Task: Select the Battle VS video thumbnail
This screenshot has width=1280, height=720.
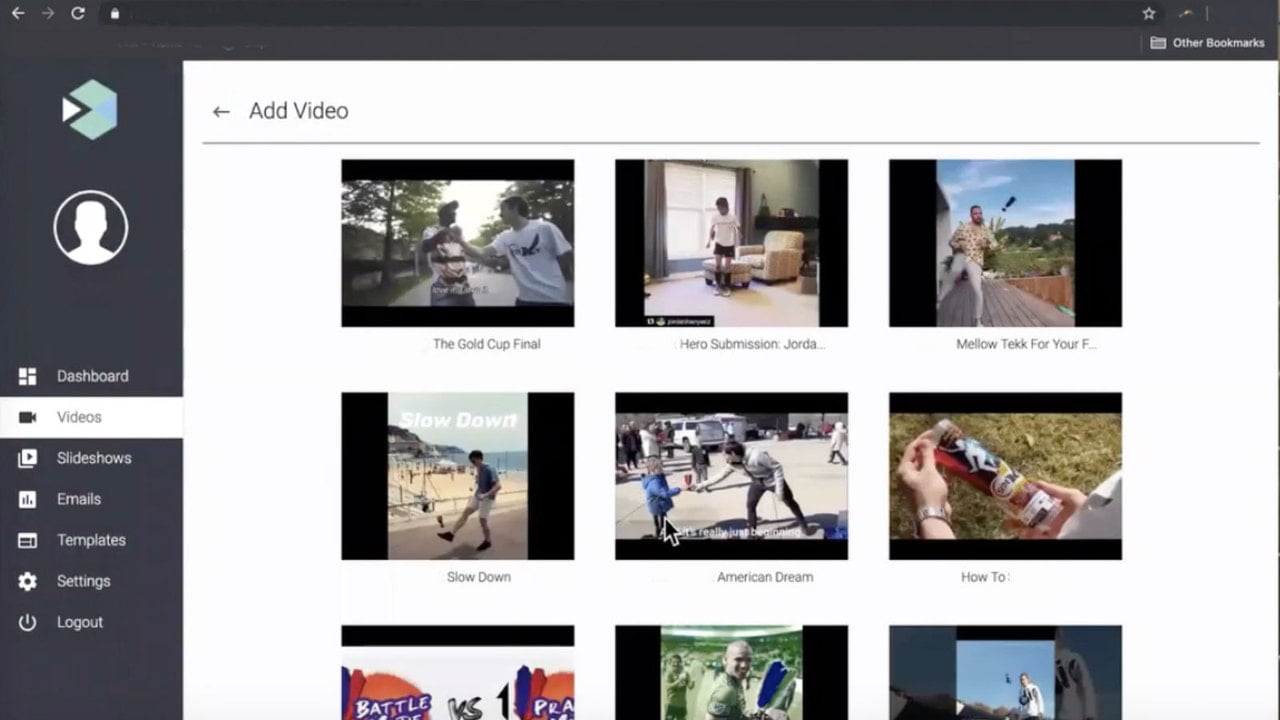Action: 458,672
